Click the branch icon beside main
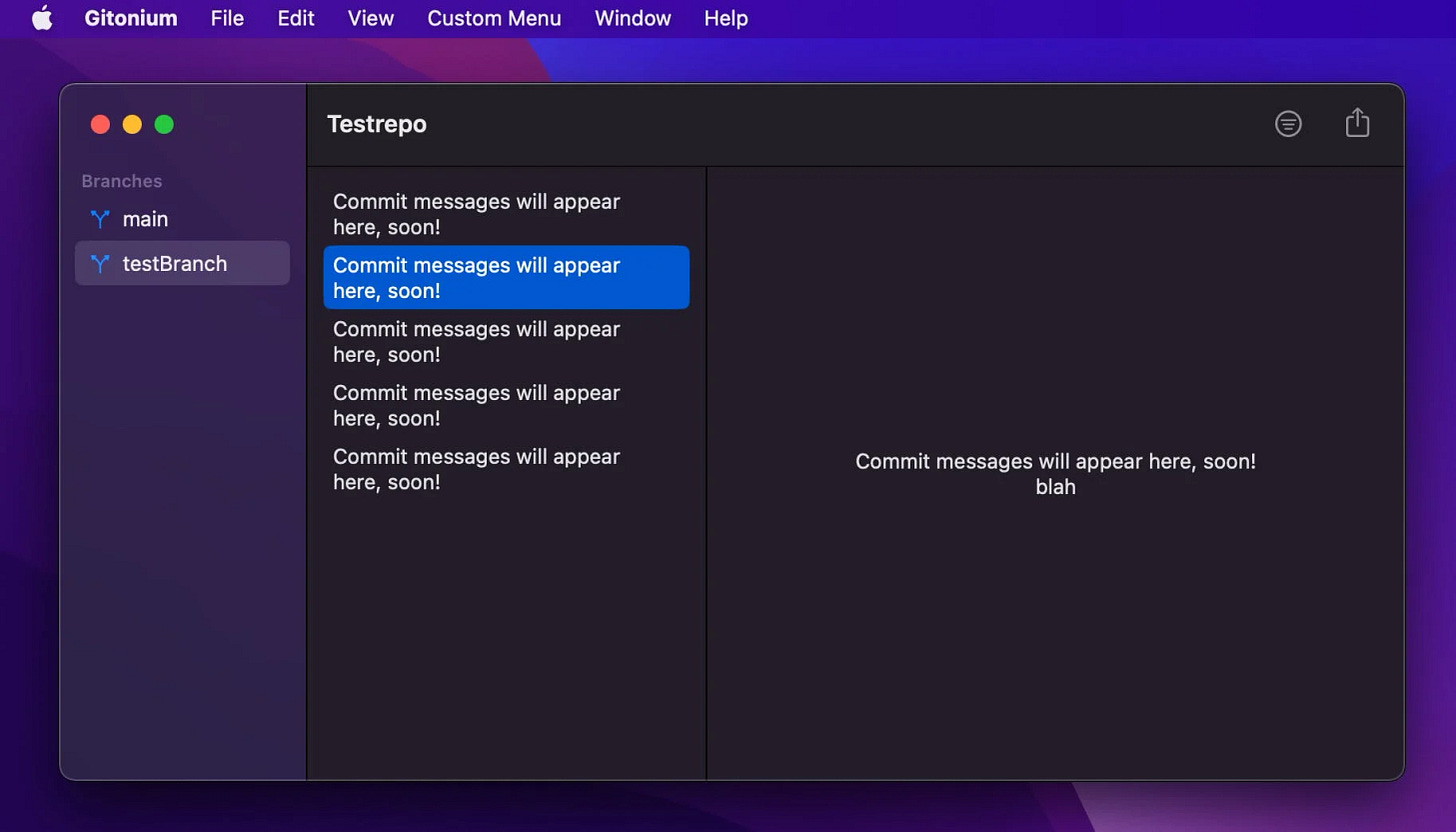Viewport: 1456px width, 832px height. (x=99, y=219)
